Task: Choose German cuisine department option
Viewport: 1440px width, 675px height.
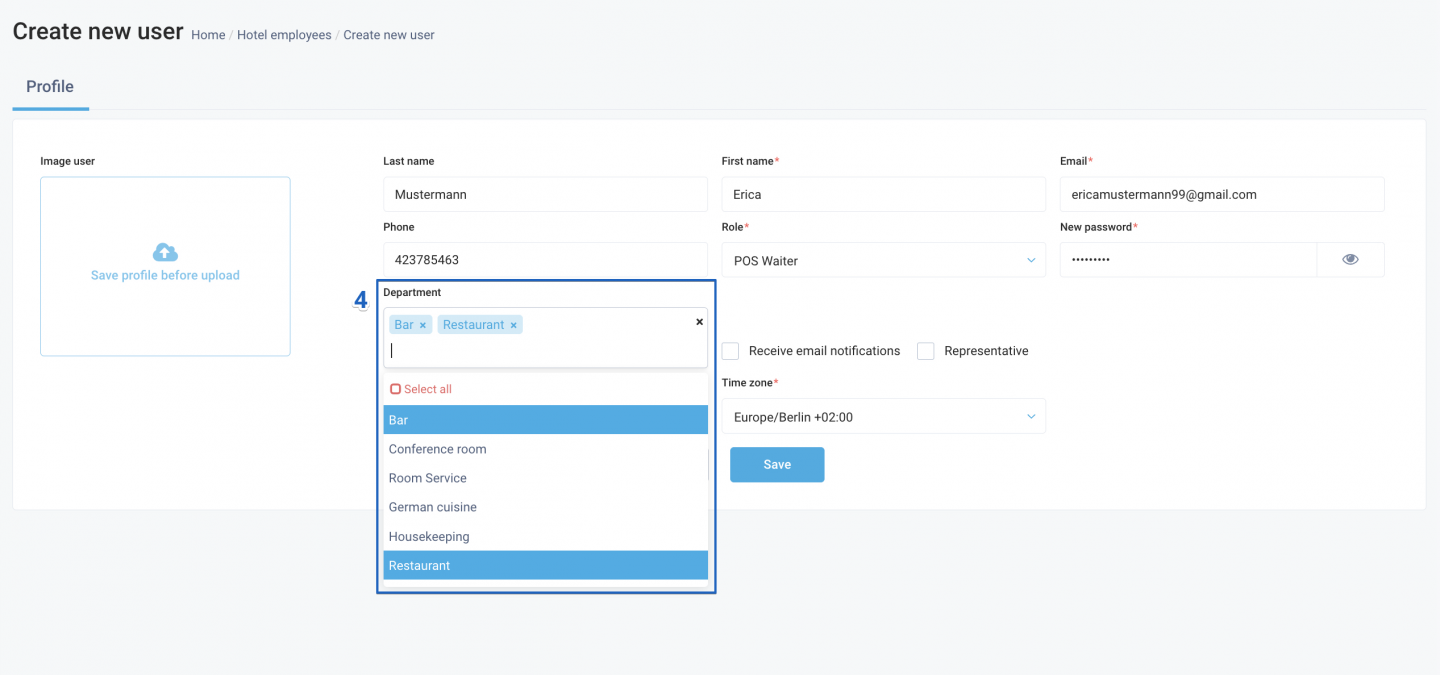Action: pyautogui.click(x=546, y=507)
